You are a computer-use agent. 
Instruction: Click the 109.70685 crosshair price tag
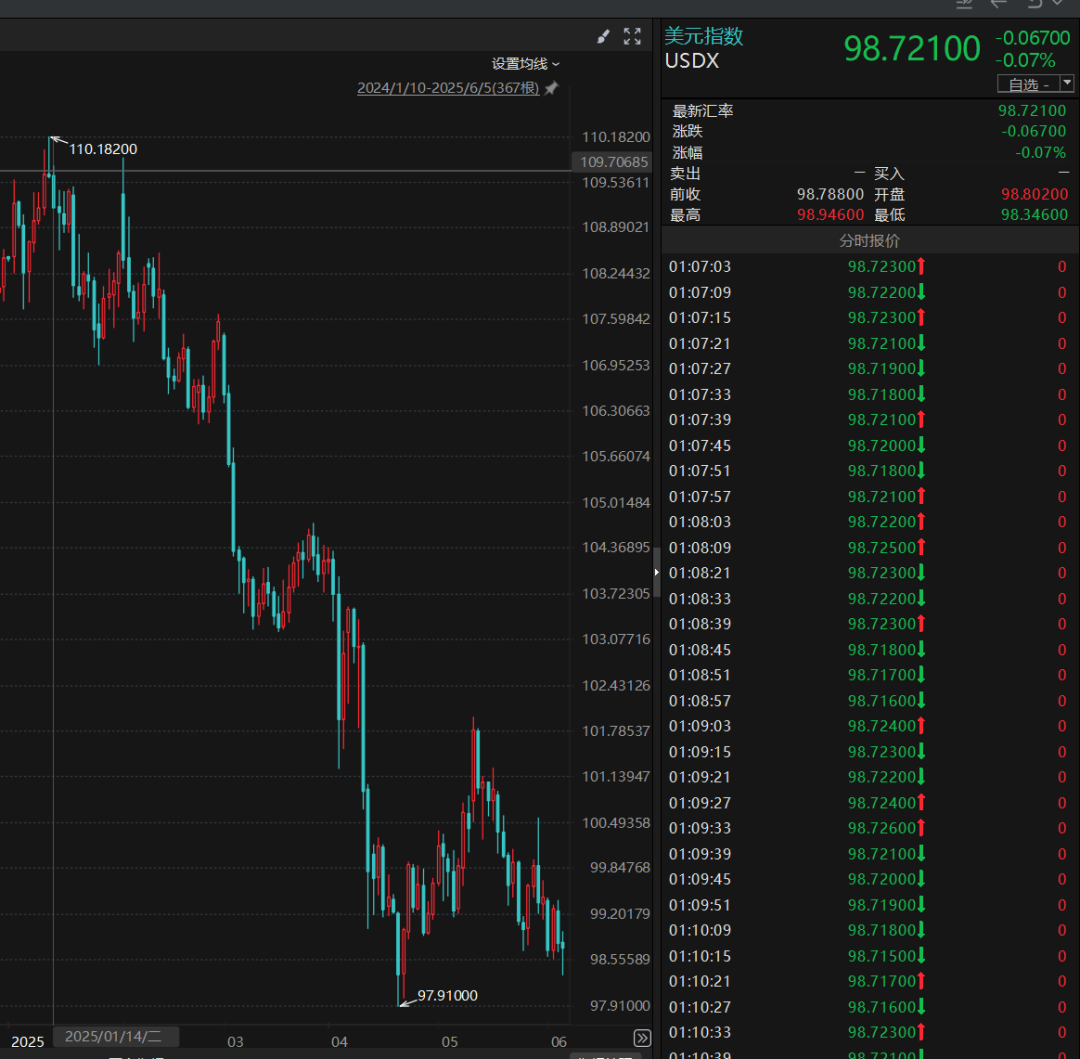point(612,162)
